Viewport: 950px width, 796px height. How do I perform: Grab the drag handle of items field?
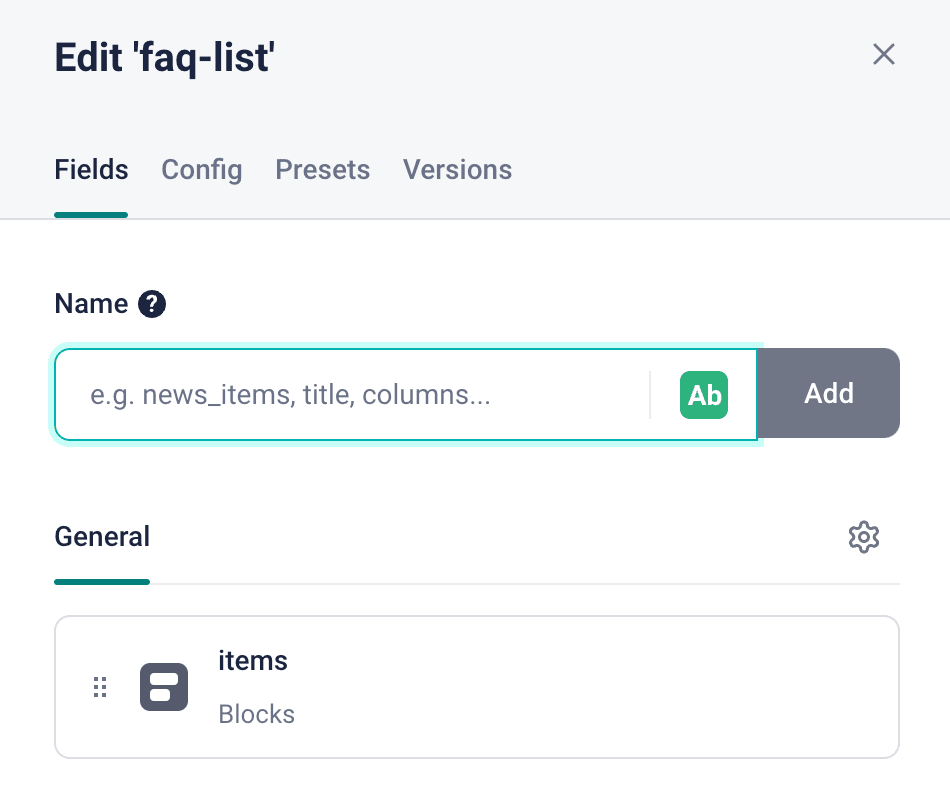pos(100,687)
